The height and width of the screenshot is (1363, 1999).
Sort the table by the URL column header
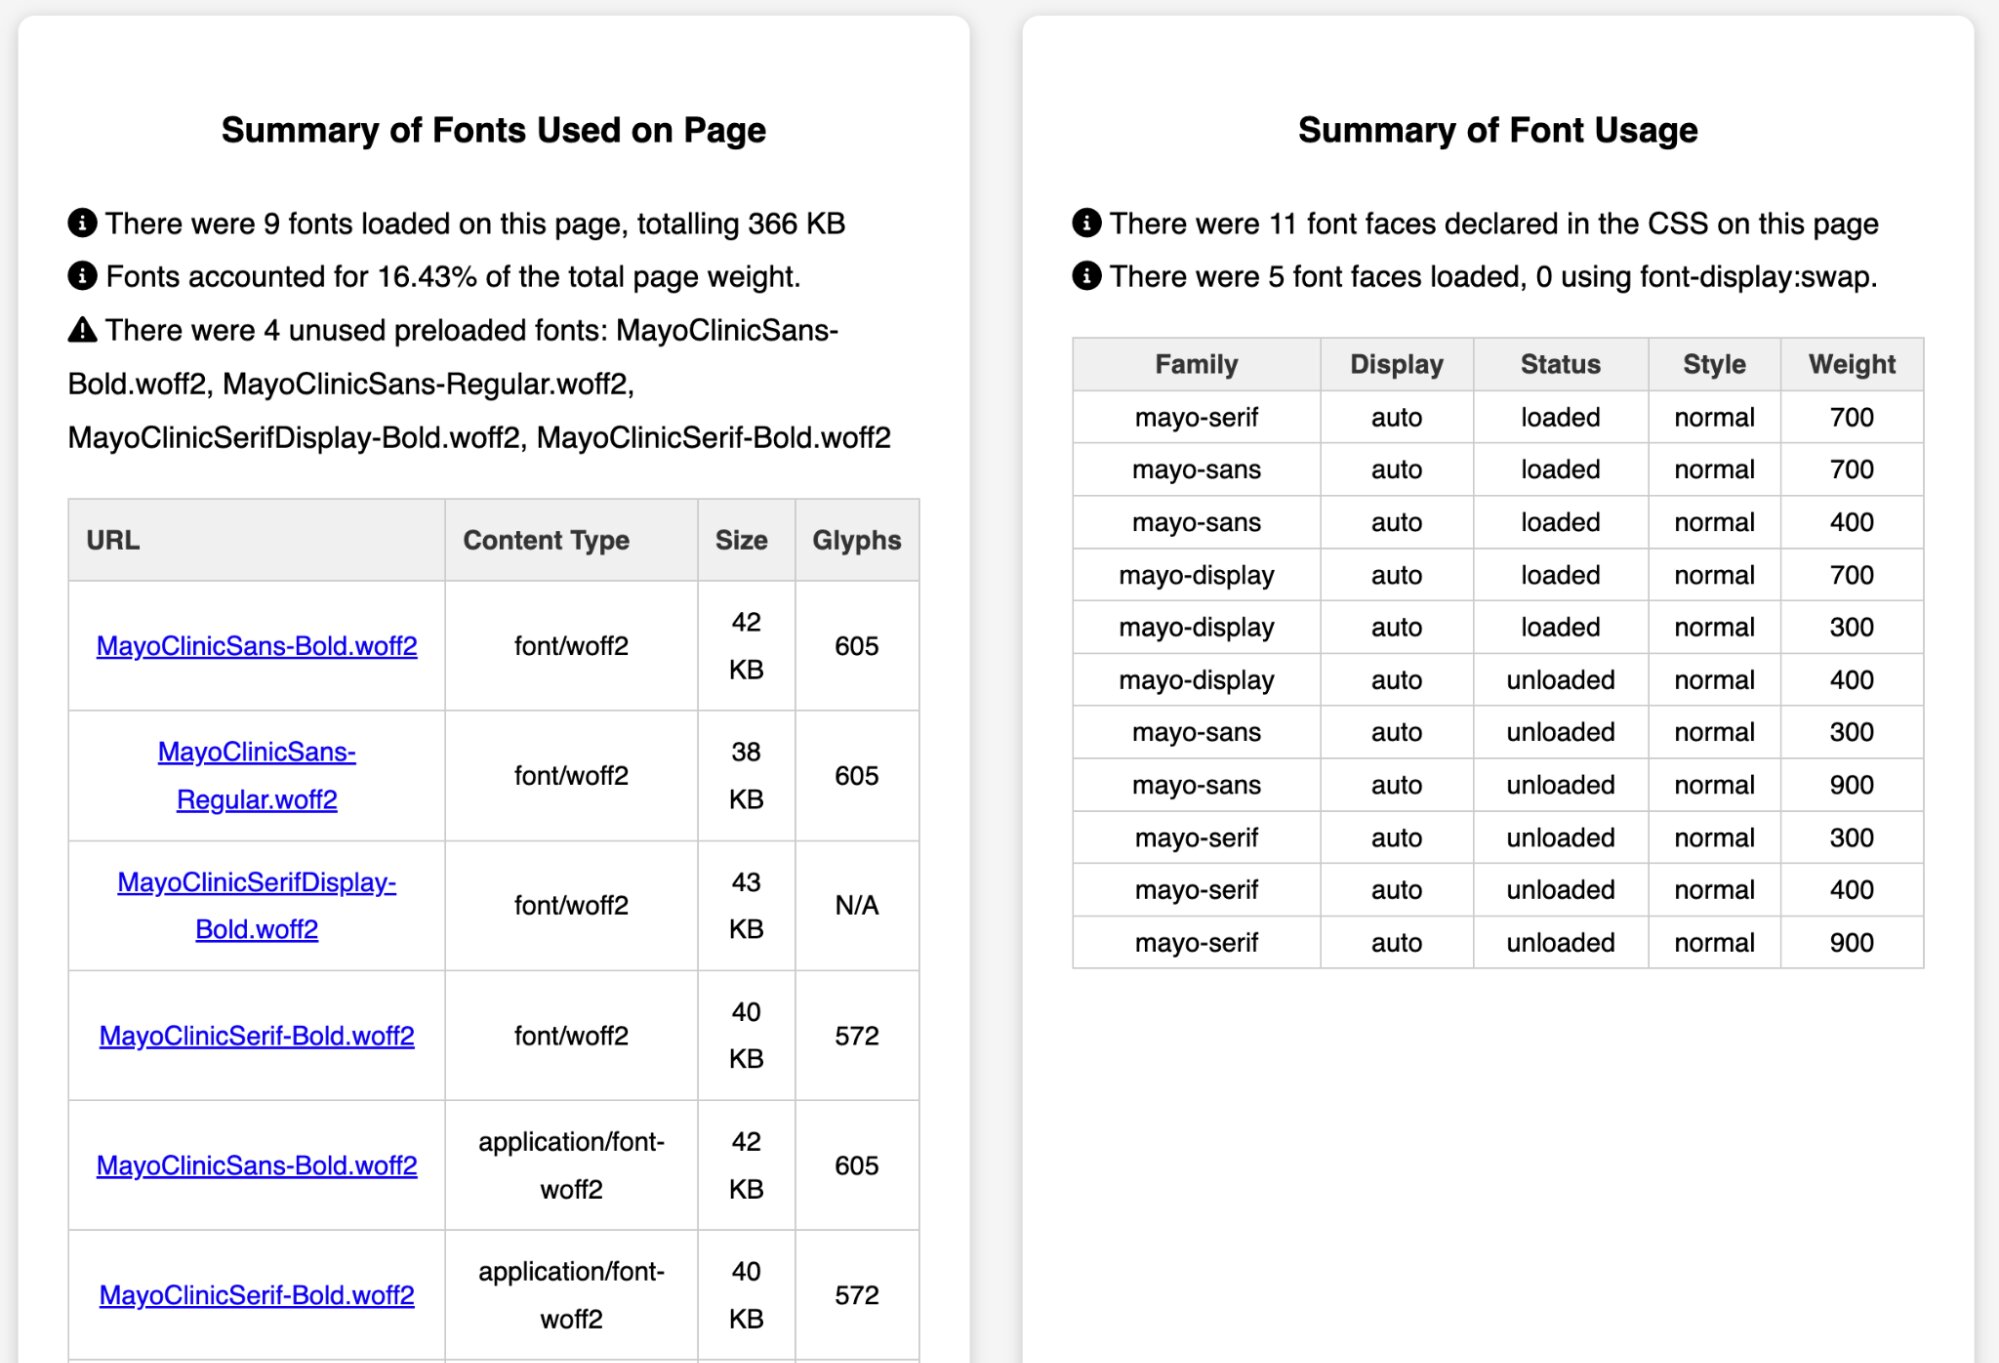tap(113, 540)
